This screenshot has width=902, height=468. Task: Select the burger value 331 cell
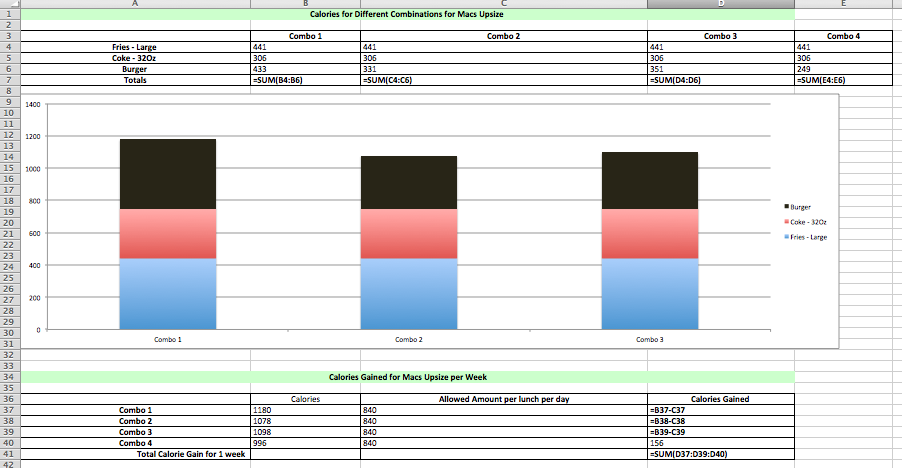pyautogui.click(x=504, y=69)
